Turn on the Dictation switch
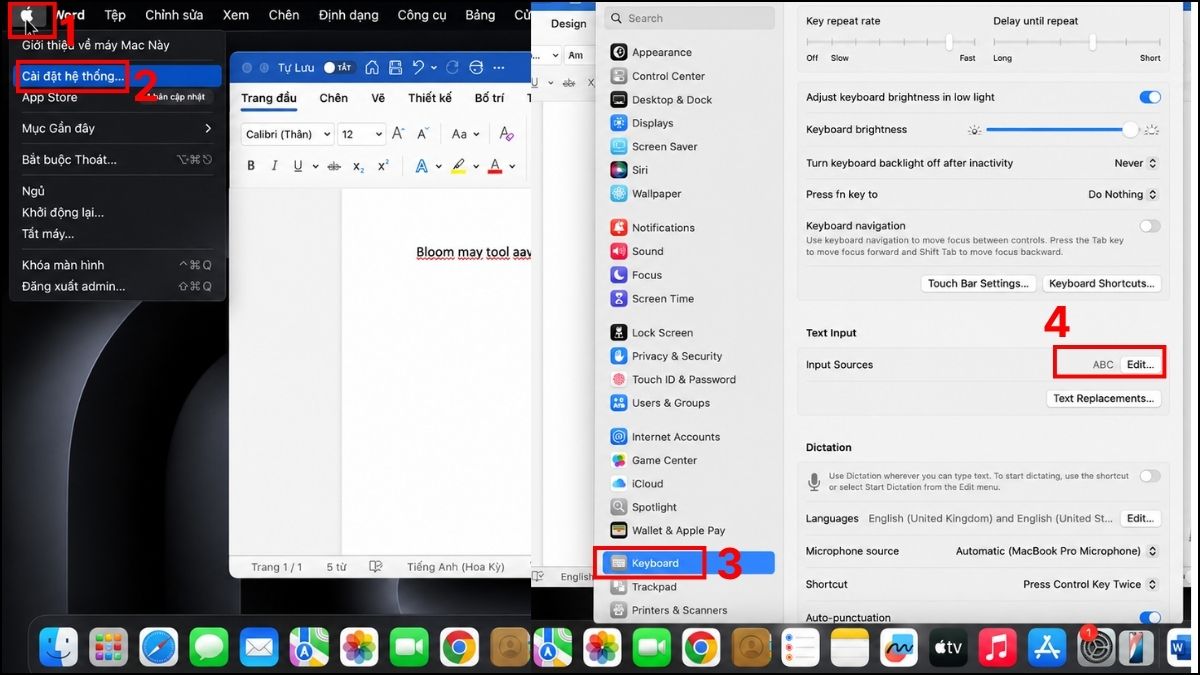The height and width of the screenshot is (675, 1200). (1150, 476)
